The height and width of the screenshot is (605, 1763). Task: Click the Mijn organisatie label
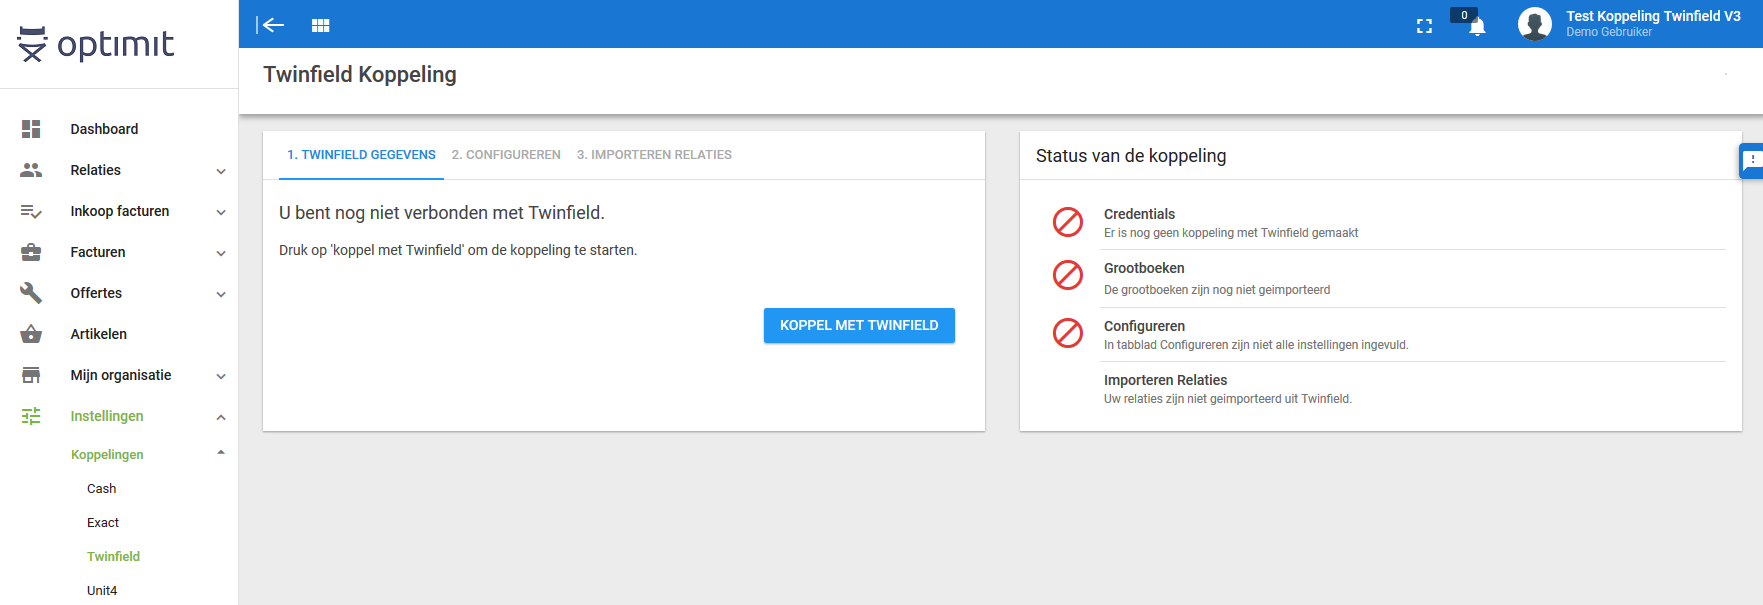pos(121,375)
